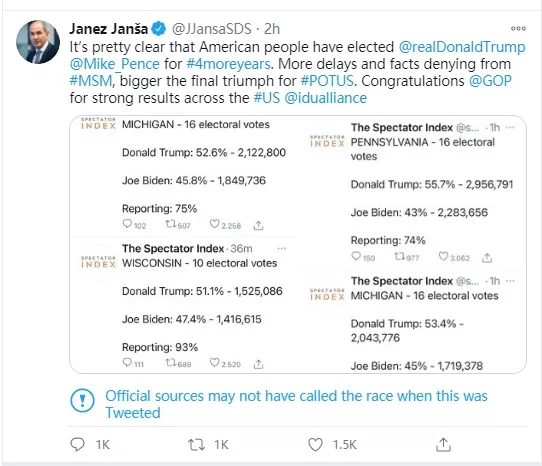
Task: Reply to Janez Janša's tweet
Action: (x=77, y=444)
